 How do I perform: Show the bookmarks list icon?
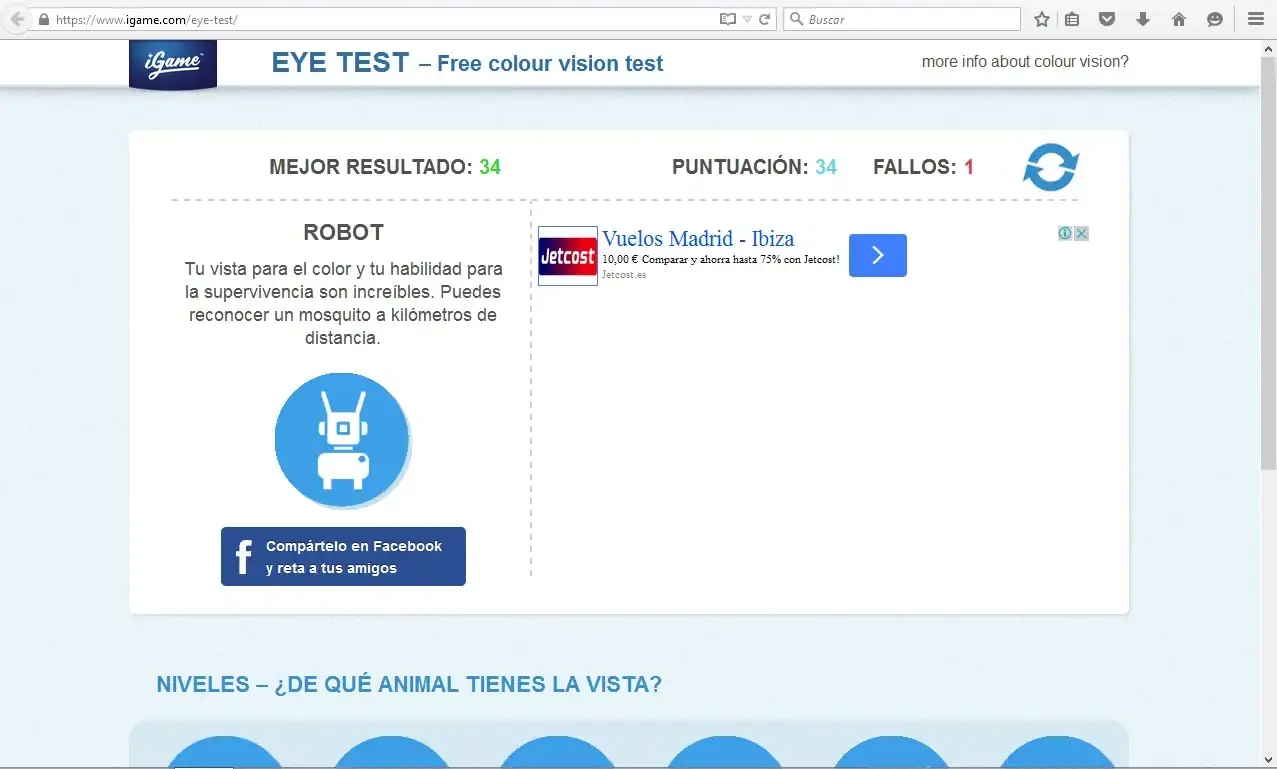[1072, 19]
